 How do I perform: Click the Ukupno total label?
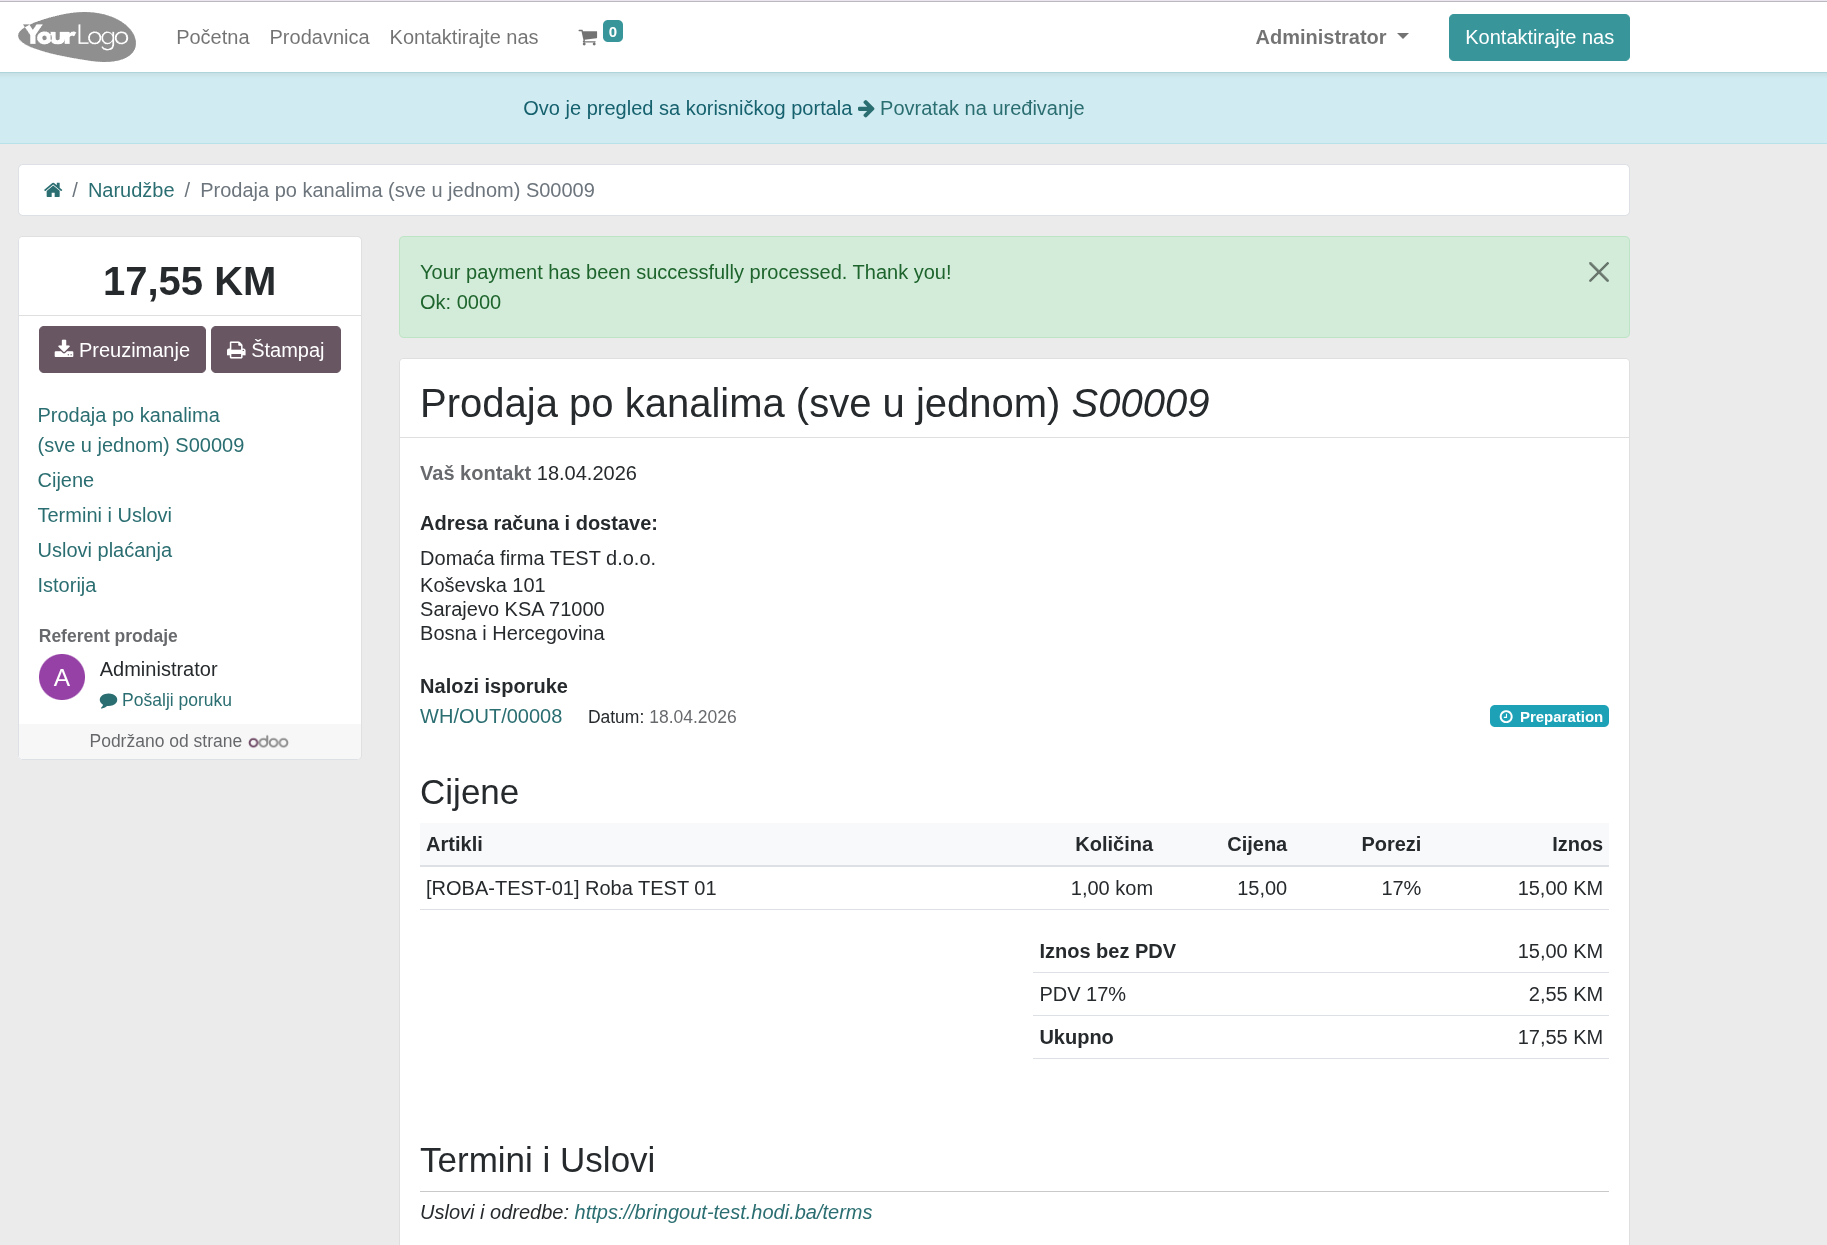pos(1076,1037)
